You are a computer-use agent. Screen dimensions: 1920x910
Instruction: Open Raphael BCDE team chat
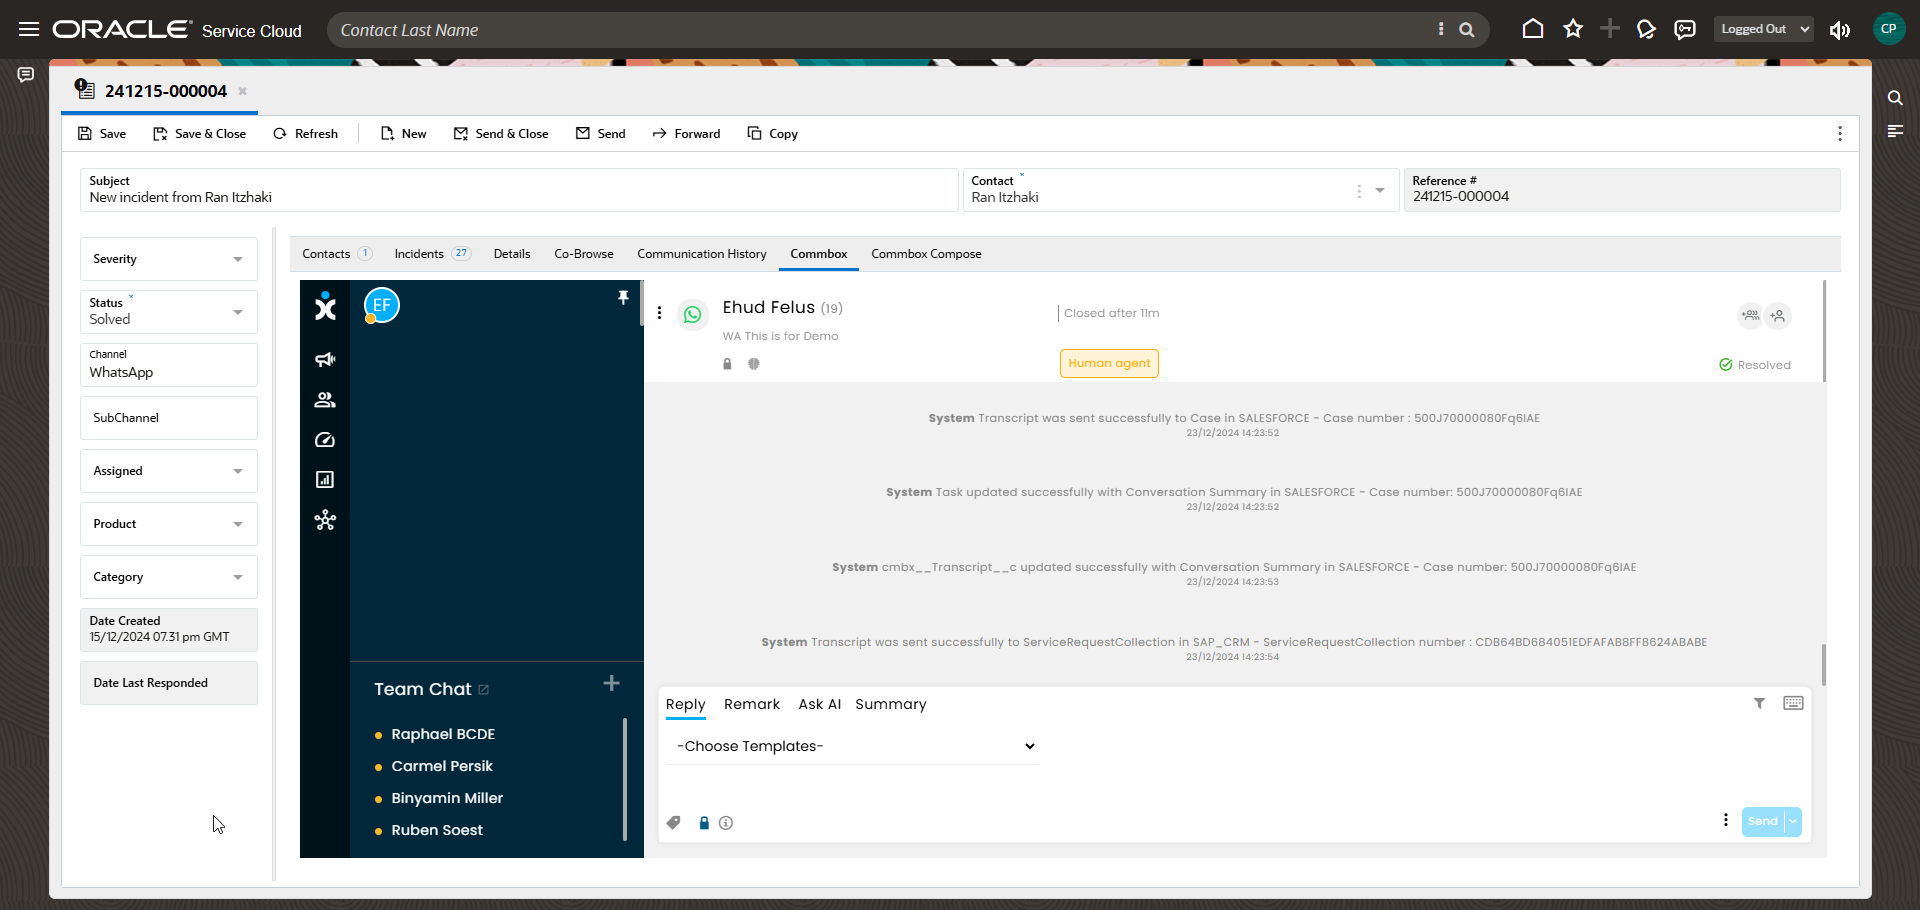(x=443, y=734)
